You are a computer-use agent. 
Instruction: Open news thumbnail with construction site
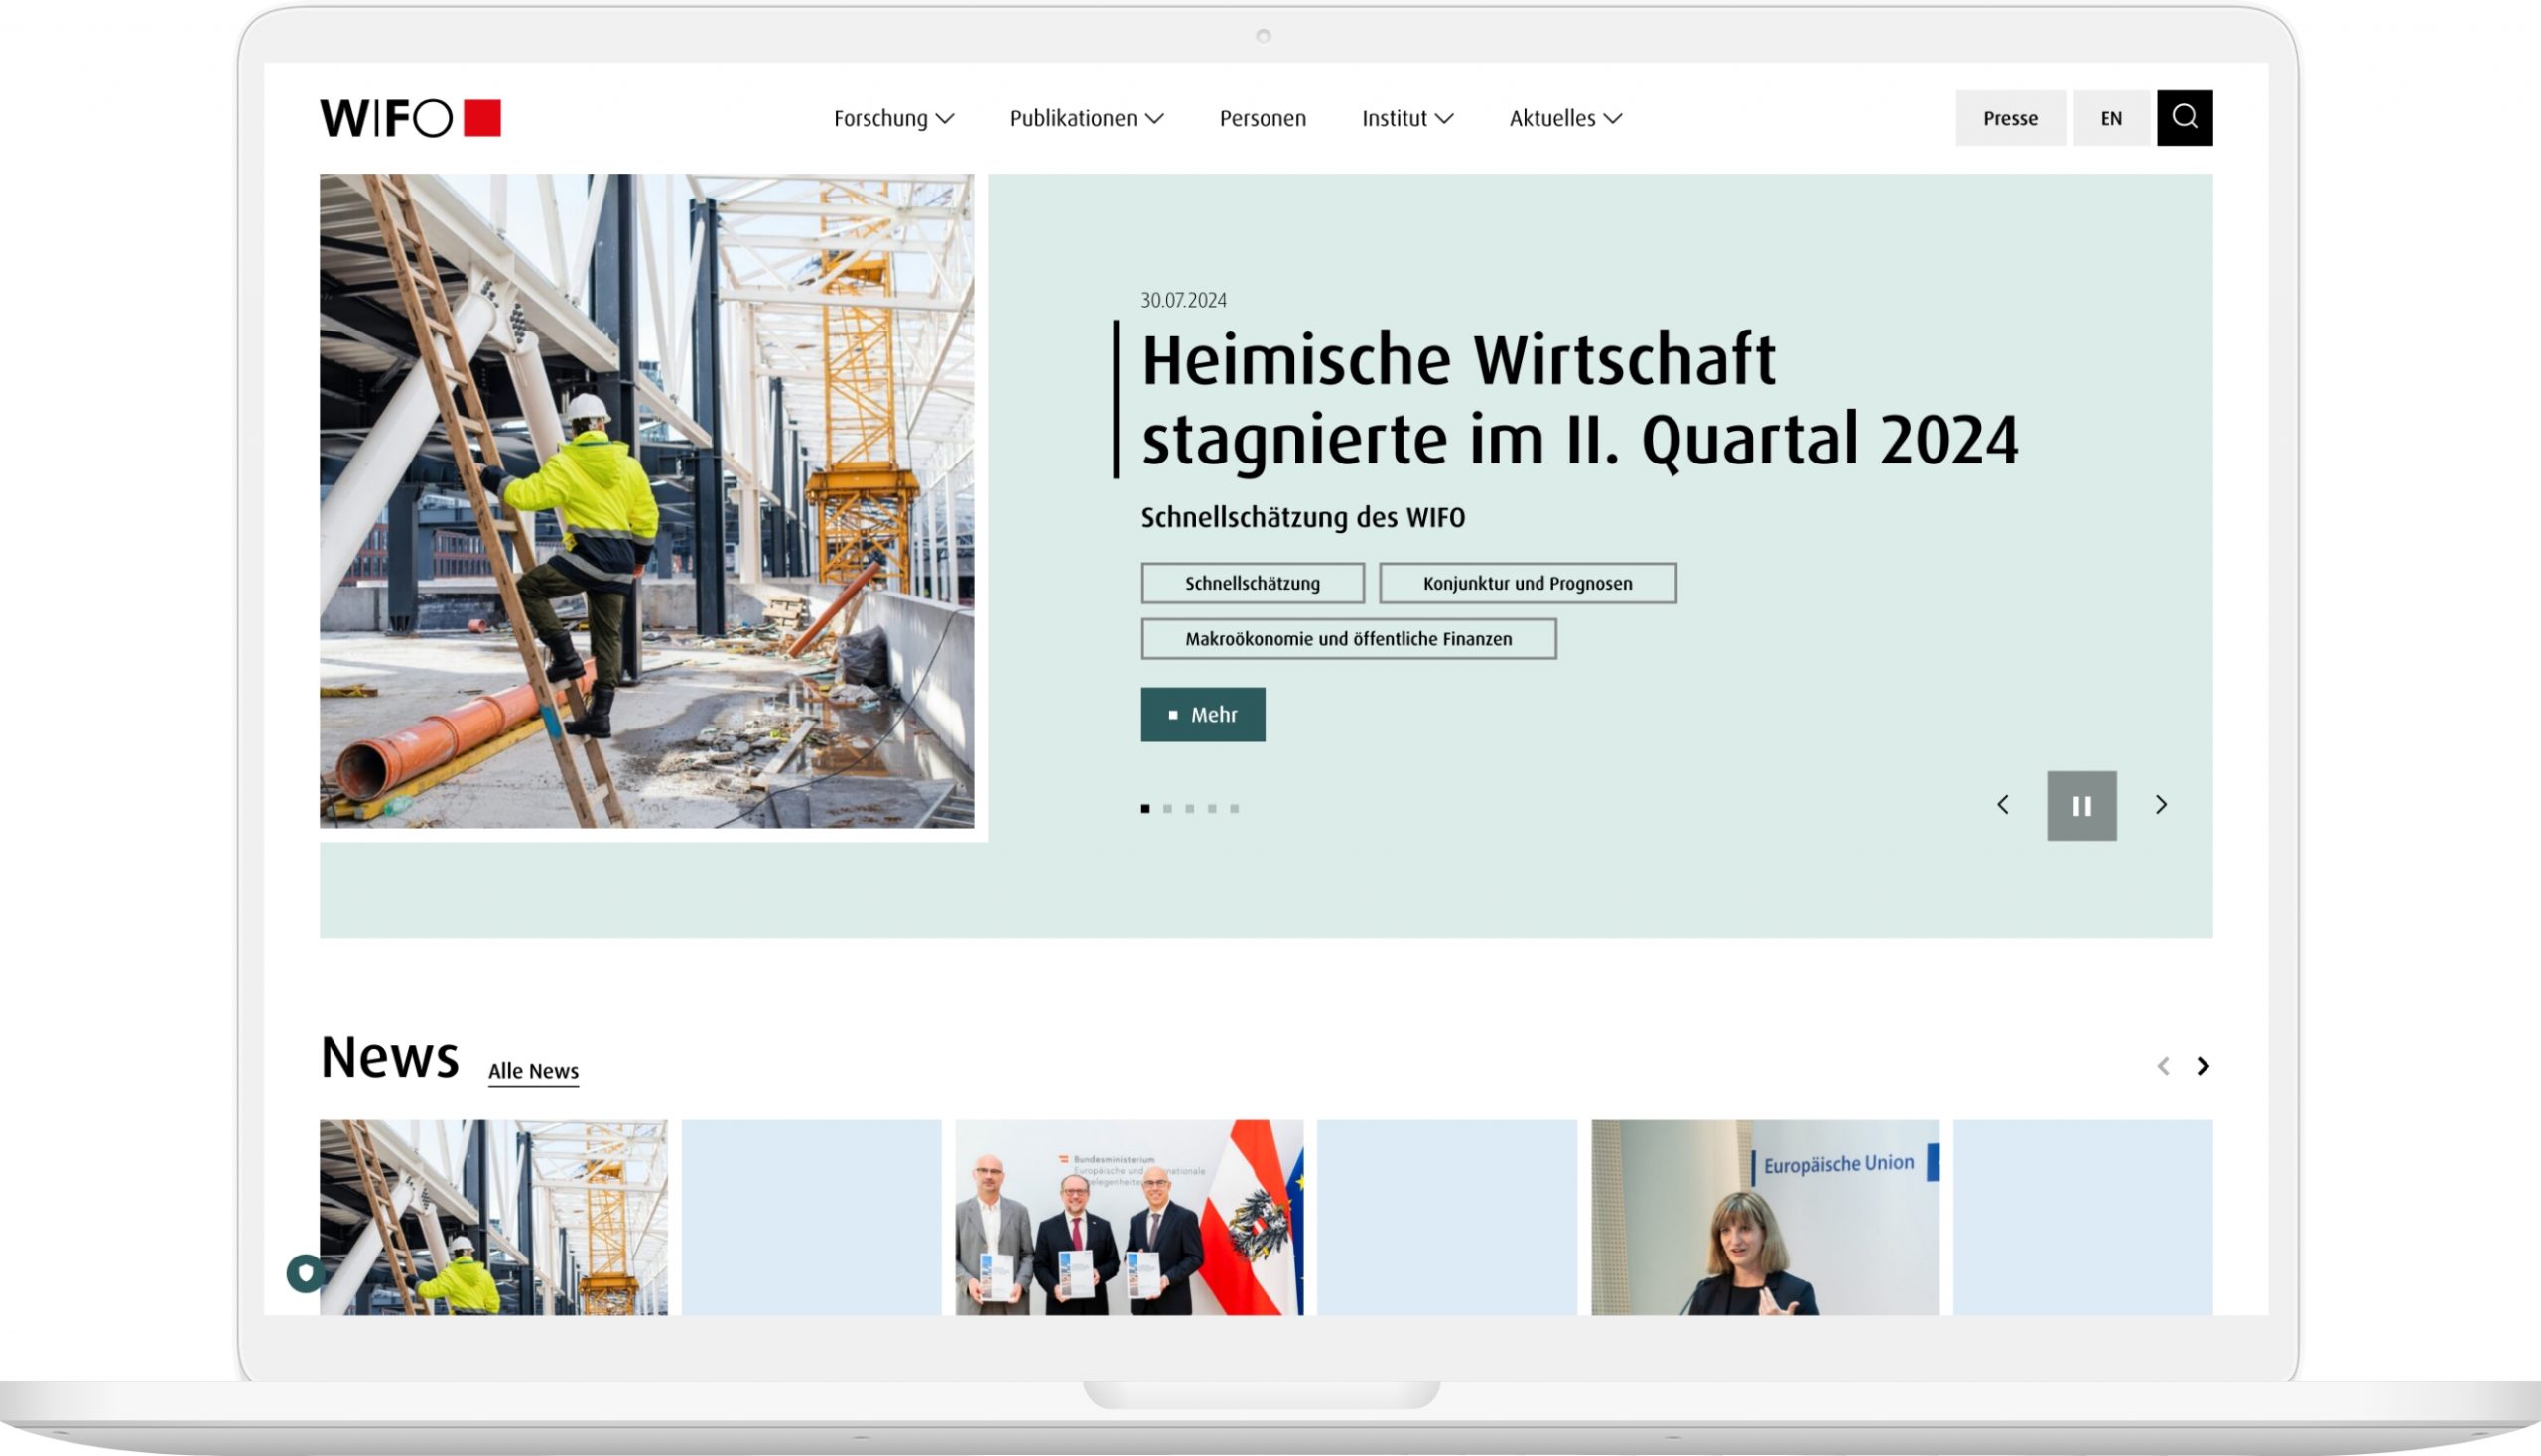point(493,1217)
